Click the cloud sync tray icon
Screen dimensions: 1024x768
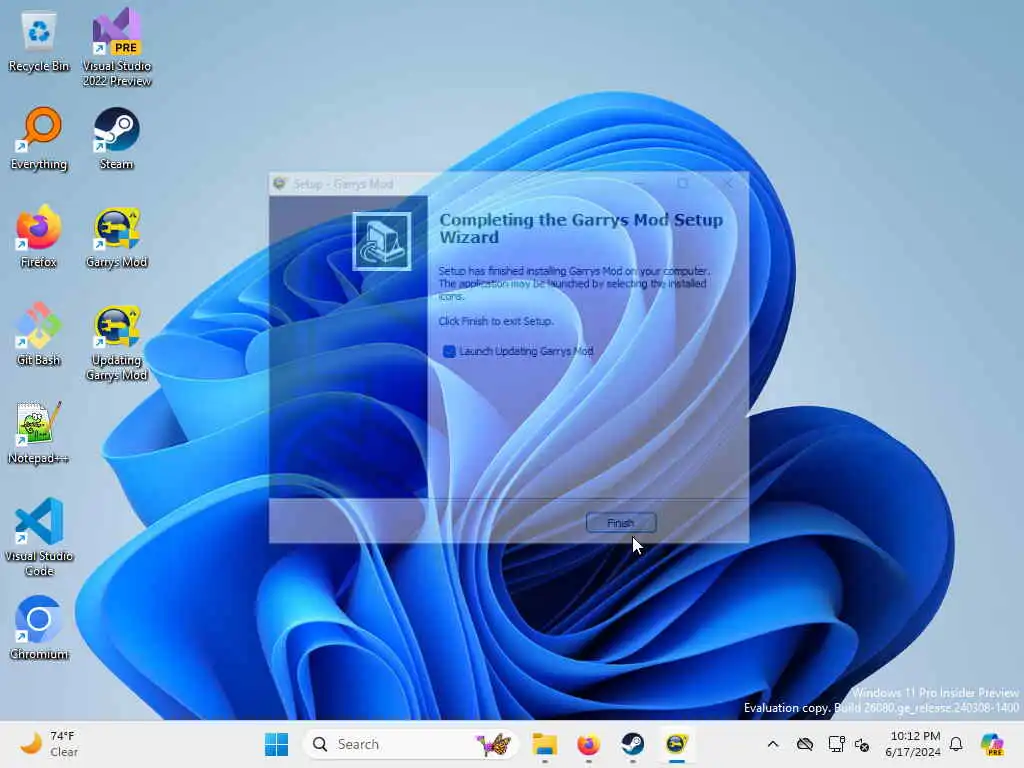tap(805, 744)
